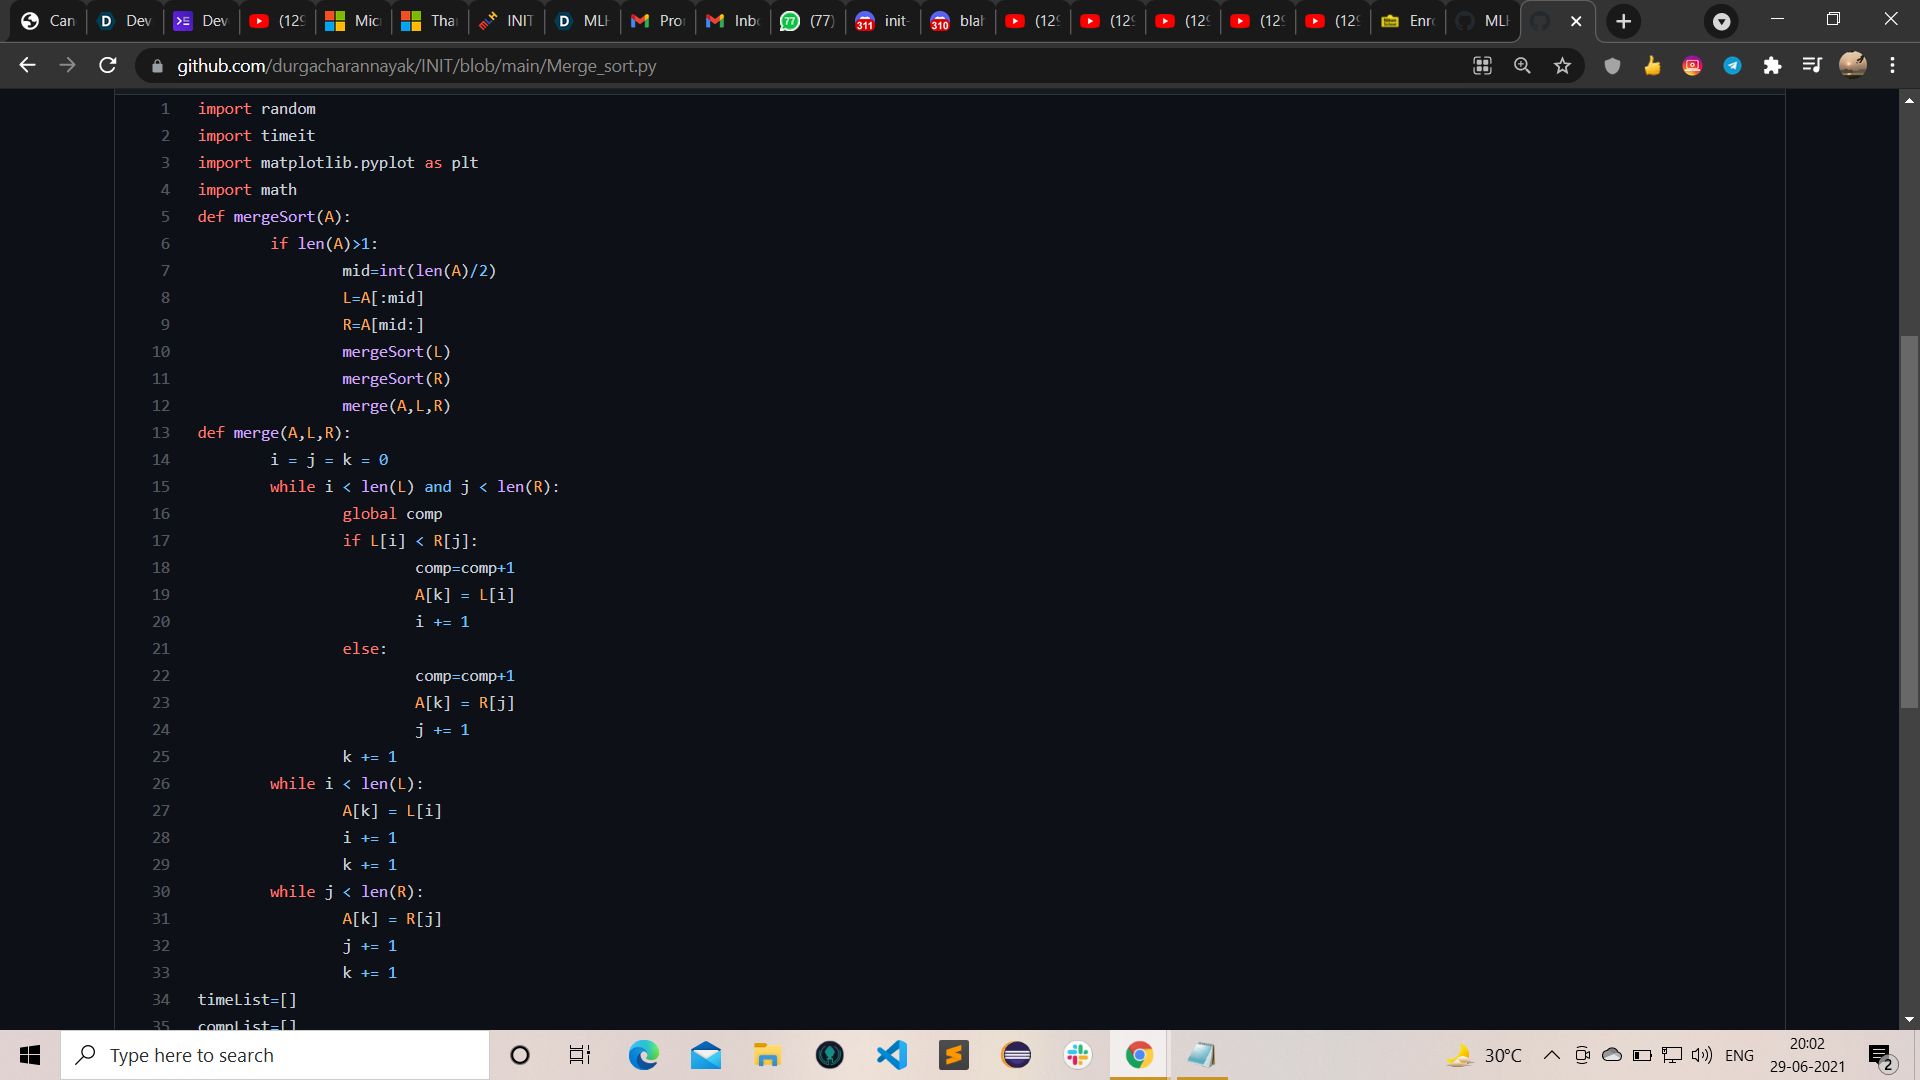Click the Windows taskbar search box
The image size is (1920, 1080).
[275, 1055]
